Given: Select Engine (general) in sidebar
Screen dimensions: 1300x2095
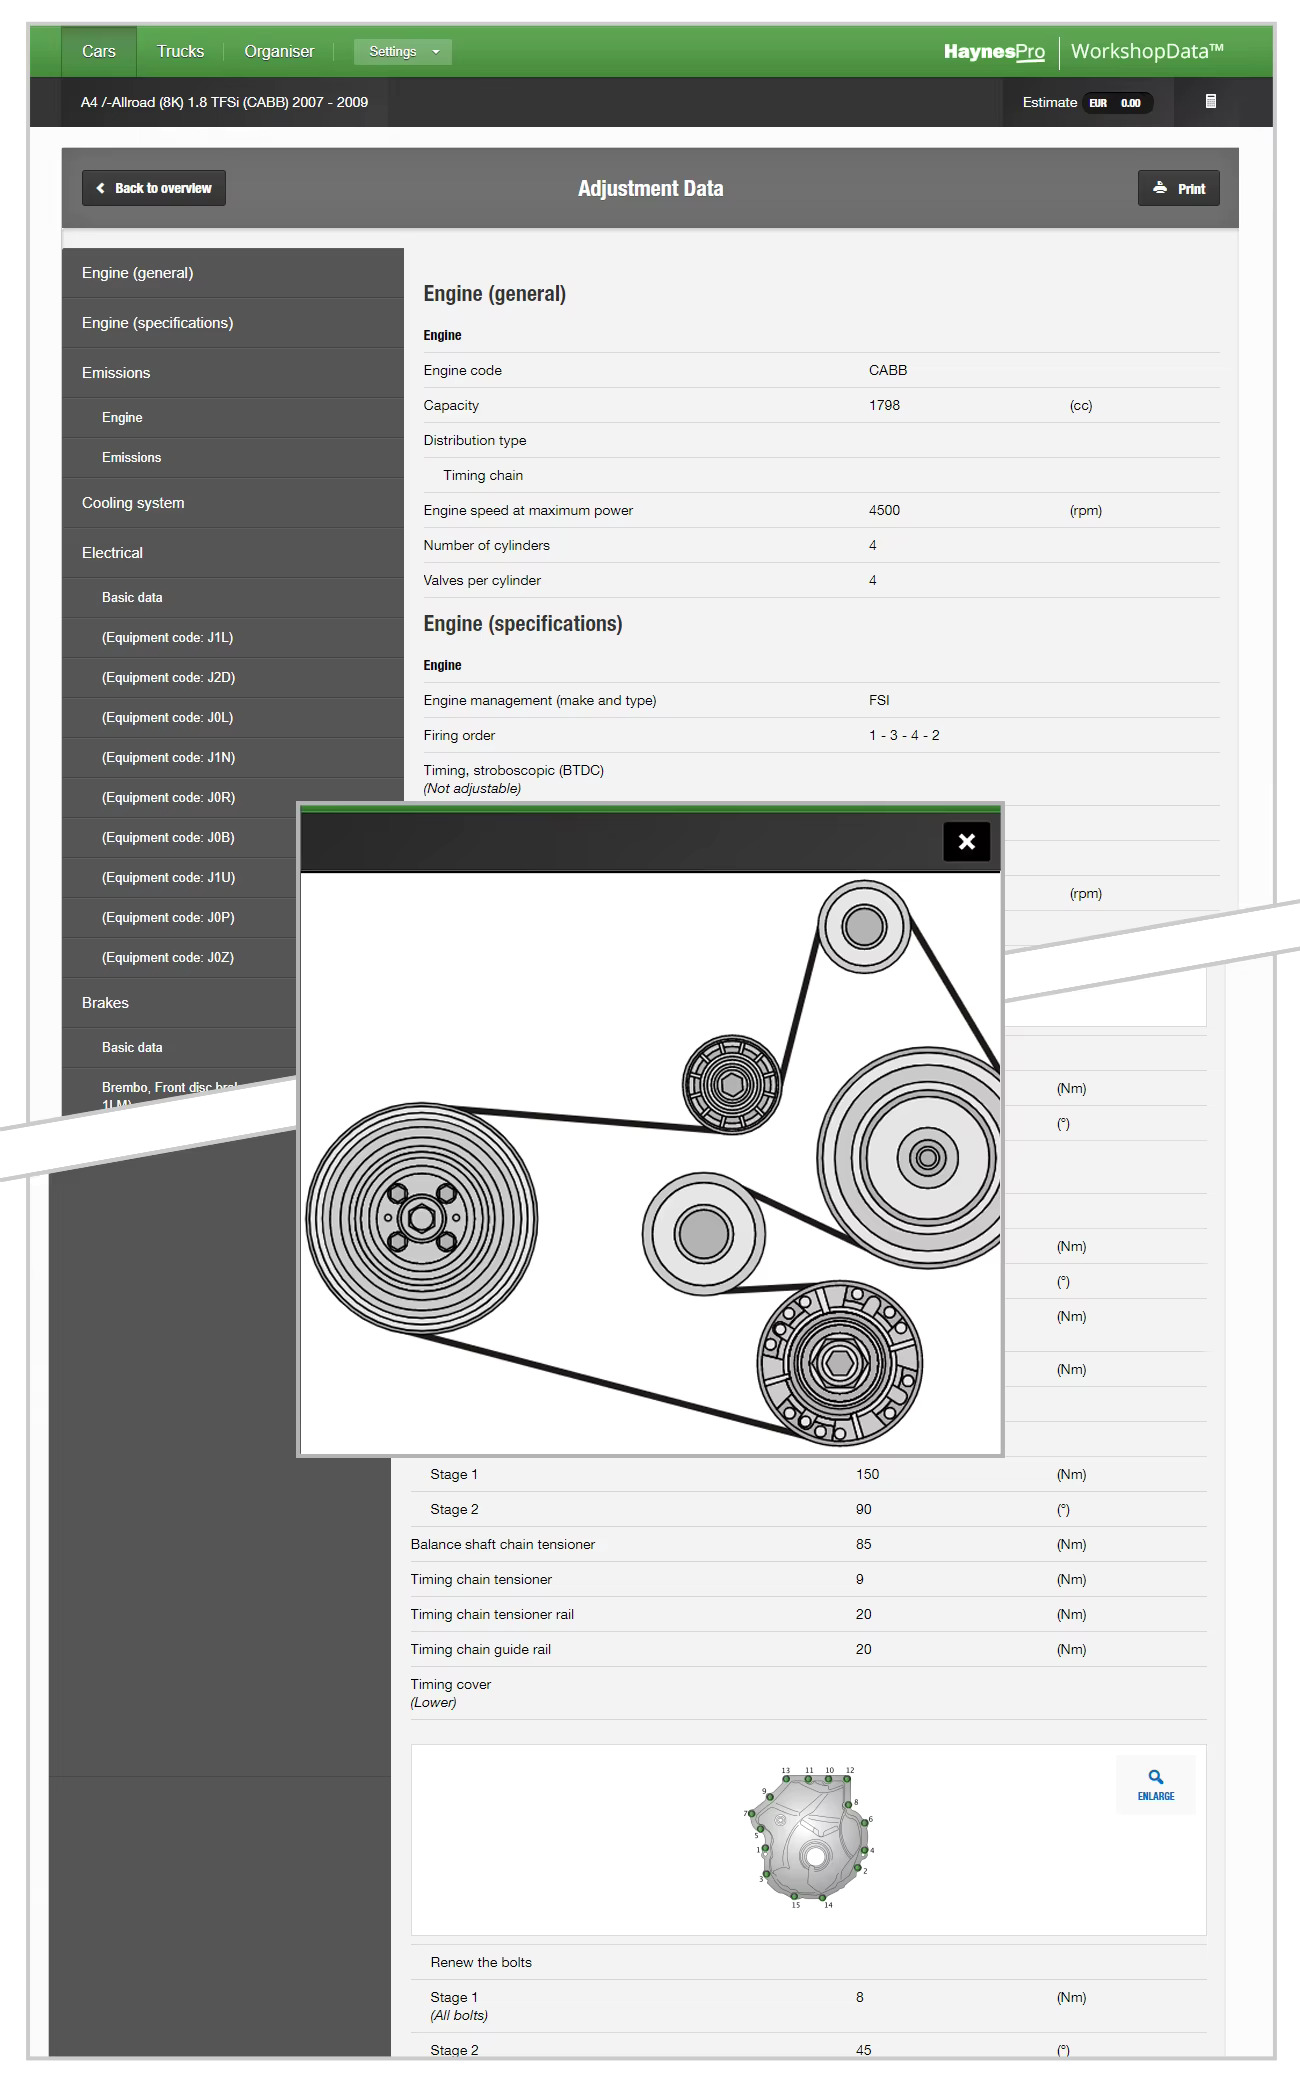Looking at the screenshot, I should pyautogui.click(x=233, y=273).
